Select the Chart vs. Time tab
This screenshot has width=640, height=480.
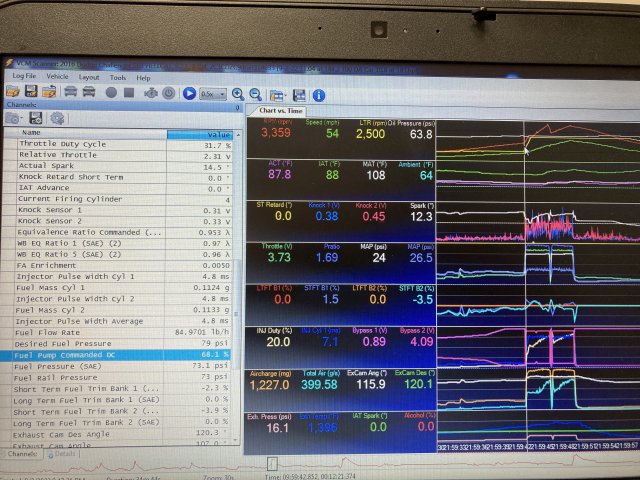coord(281,110)
